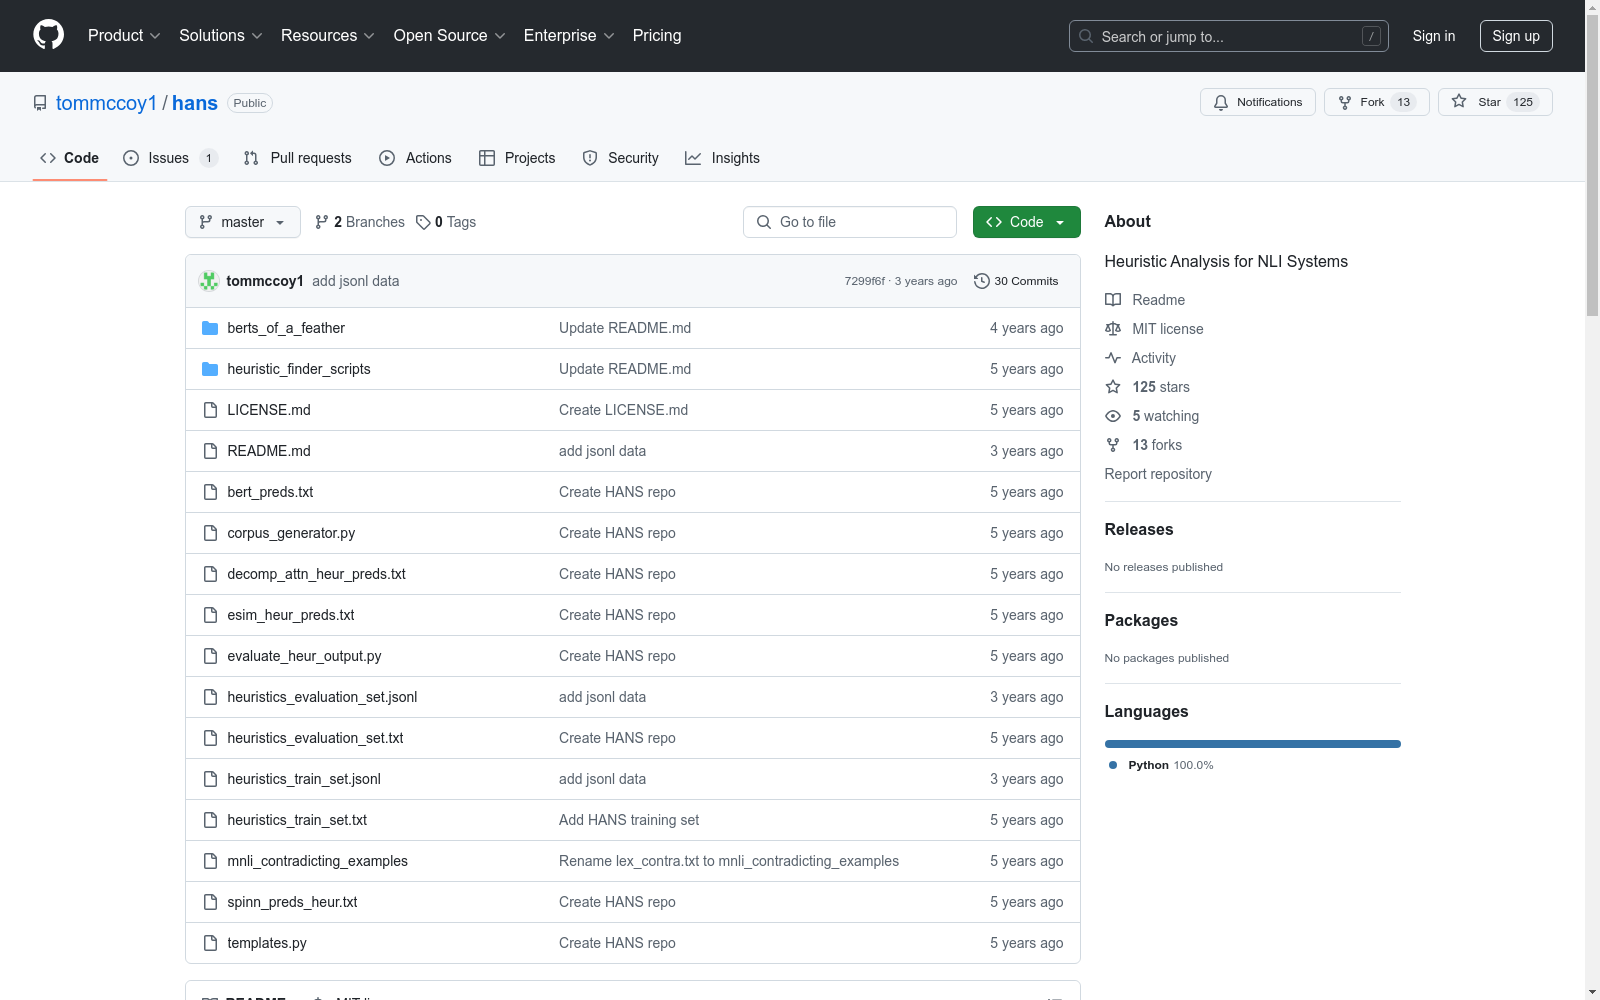Click the pulse icon beside Activity
1600x1000 pixels.
pos(1113,358)
